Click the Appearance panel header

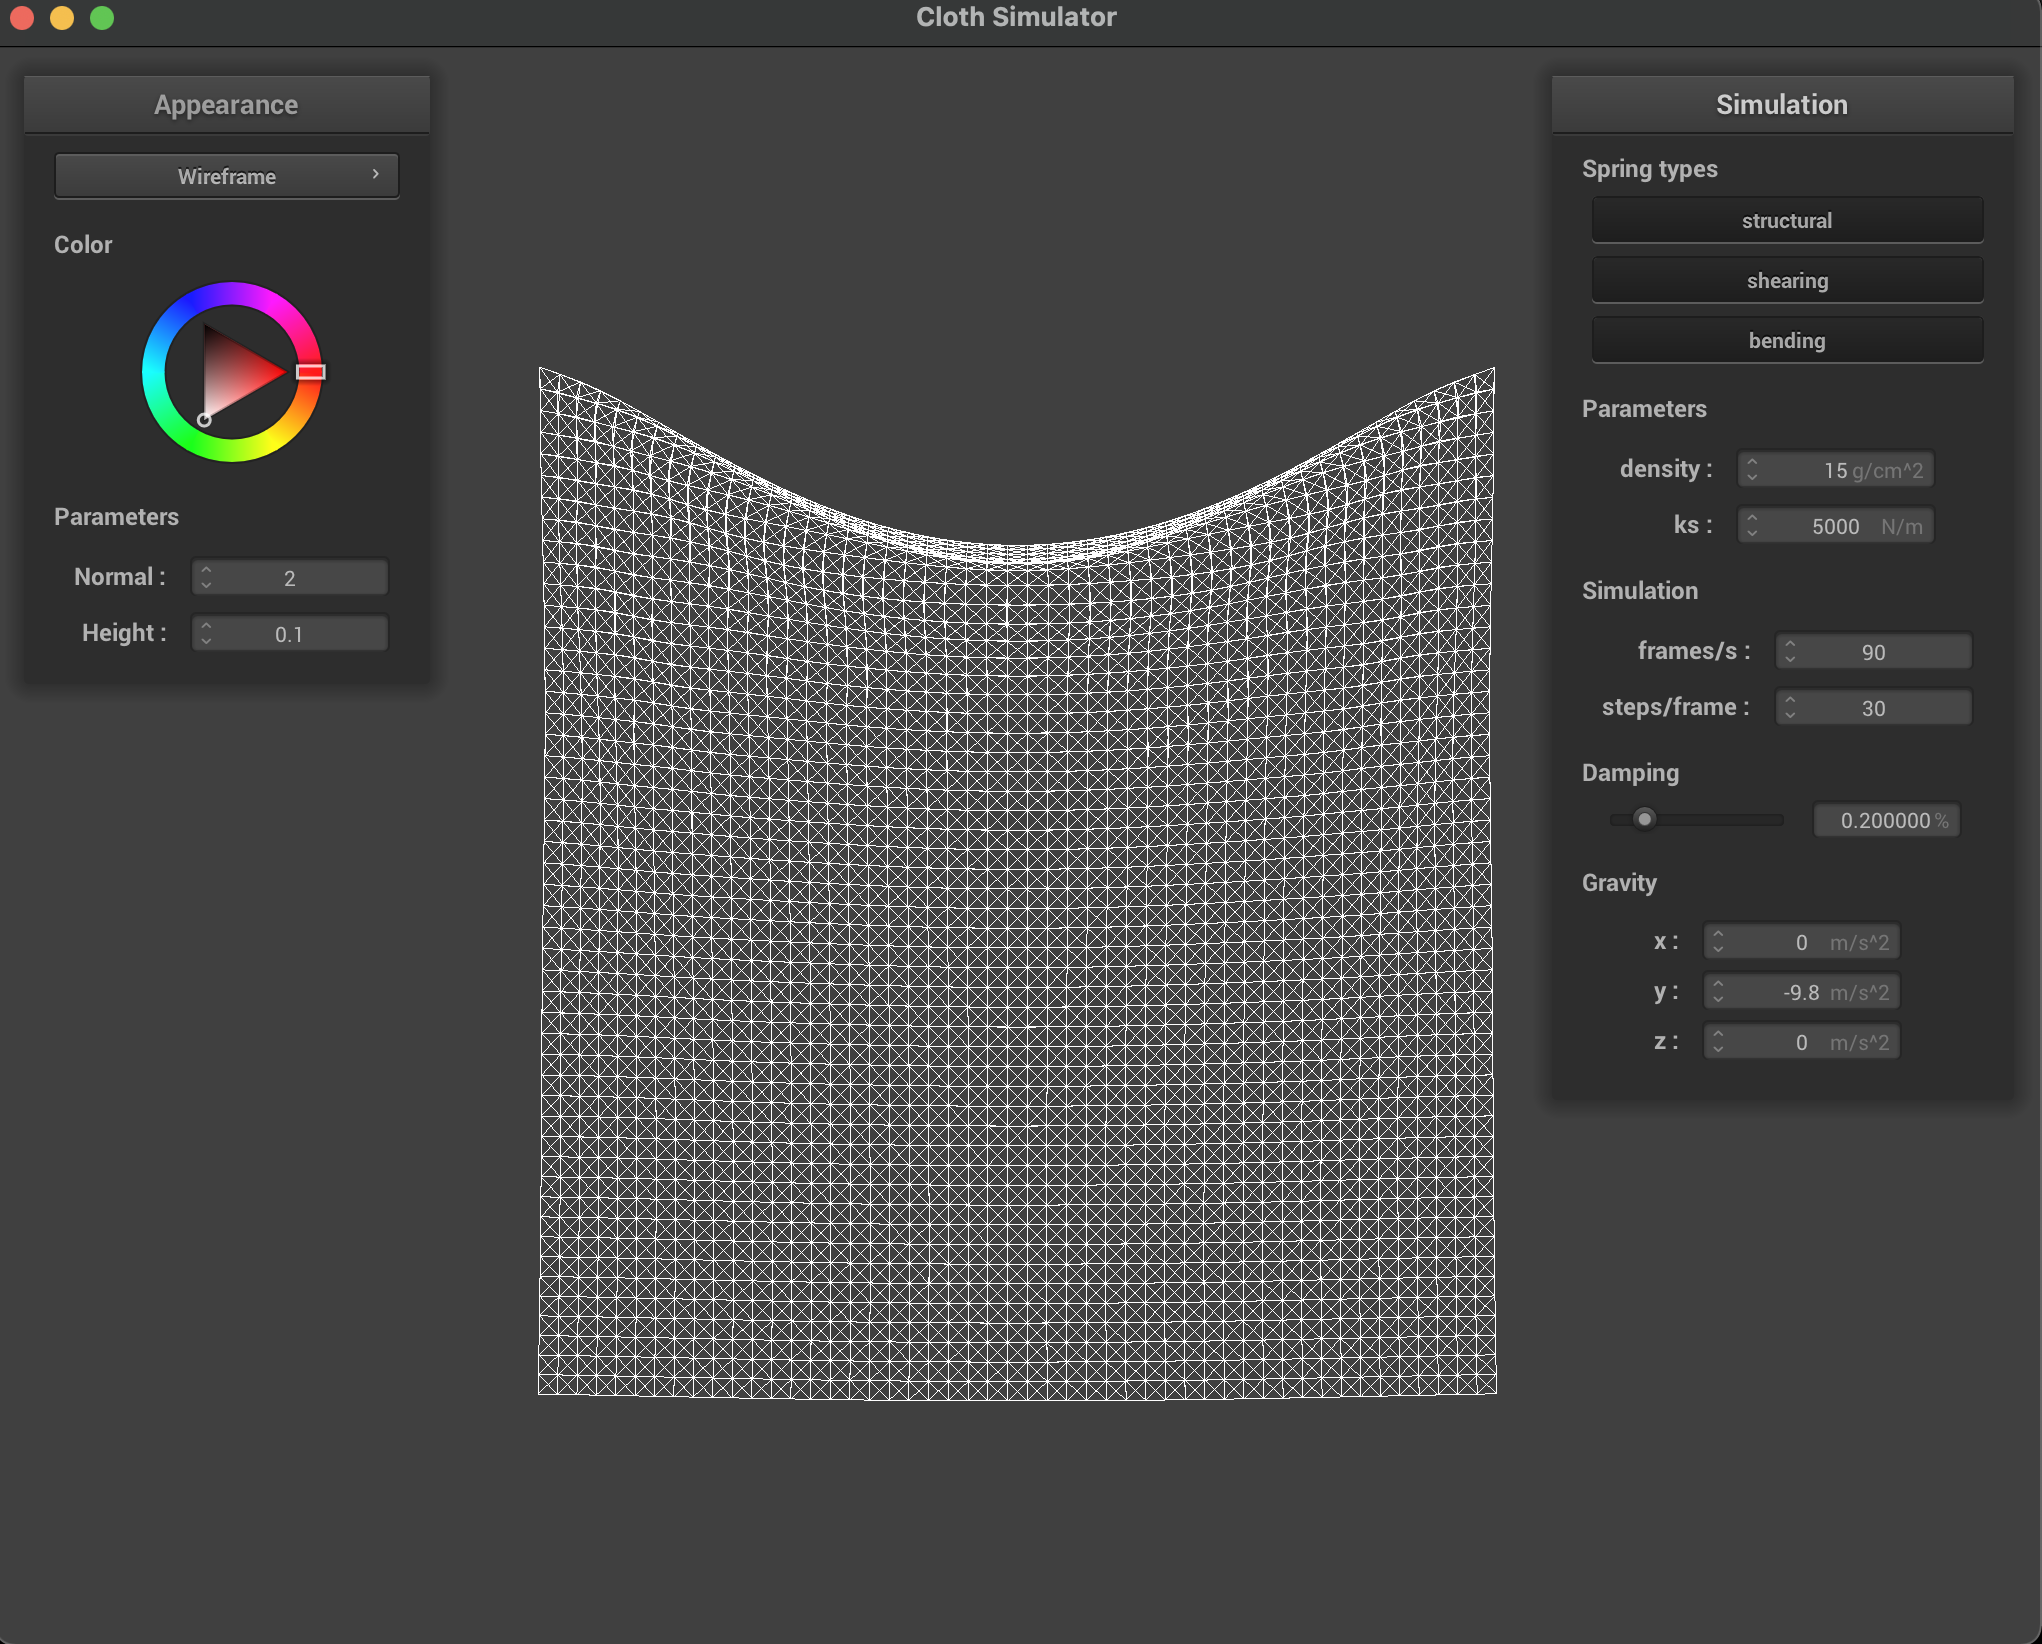[x=226, y=104]
